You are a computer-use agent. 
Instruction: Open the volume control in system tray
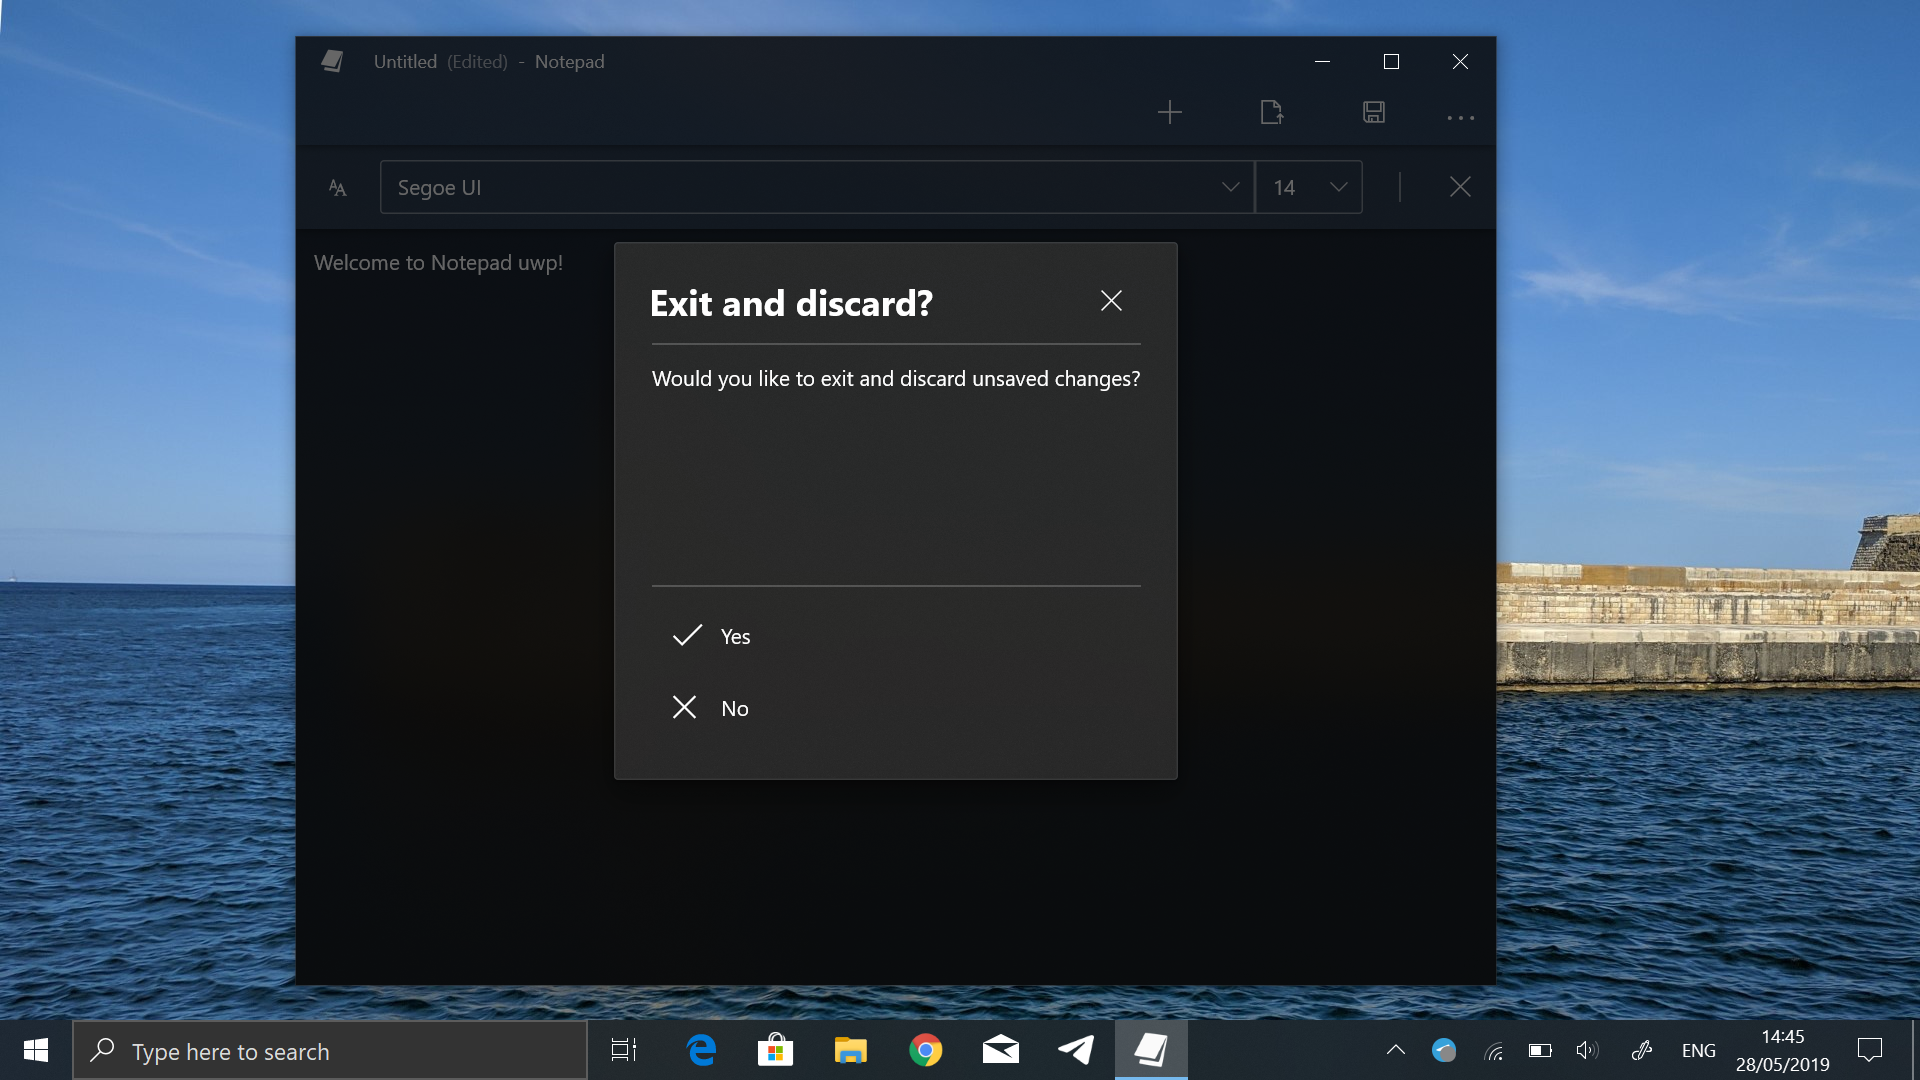point(1587,1050)
